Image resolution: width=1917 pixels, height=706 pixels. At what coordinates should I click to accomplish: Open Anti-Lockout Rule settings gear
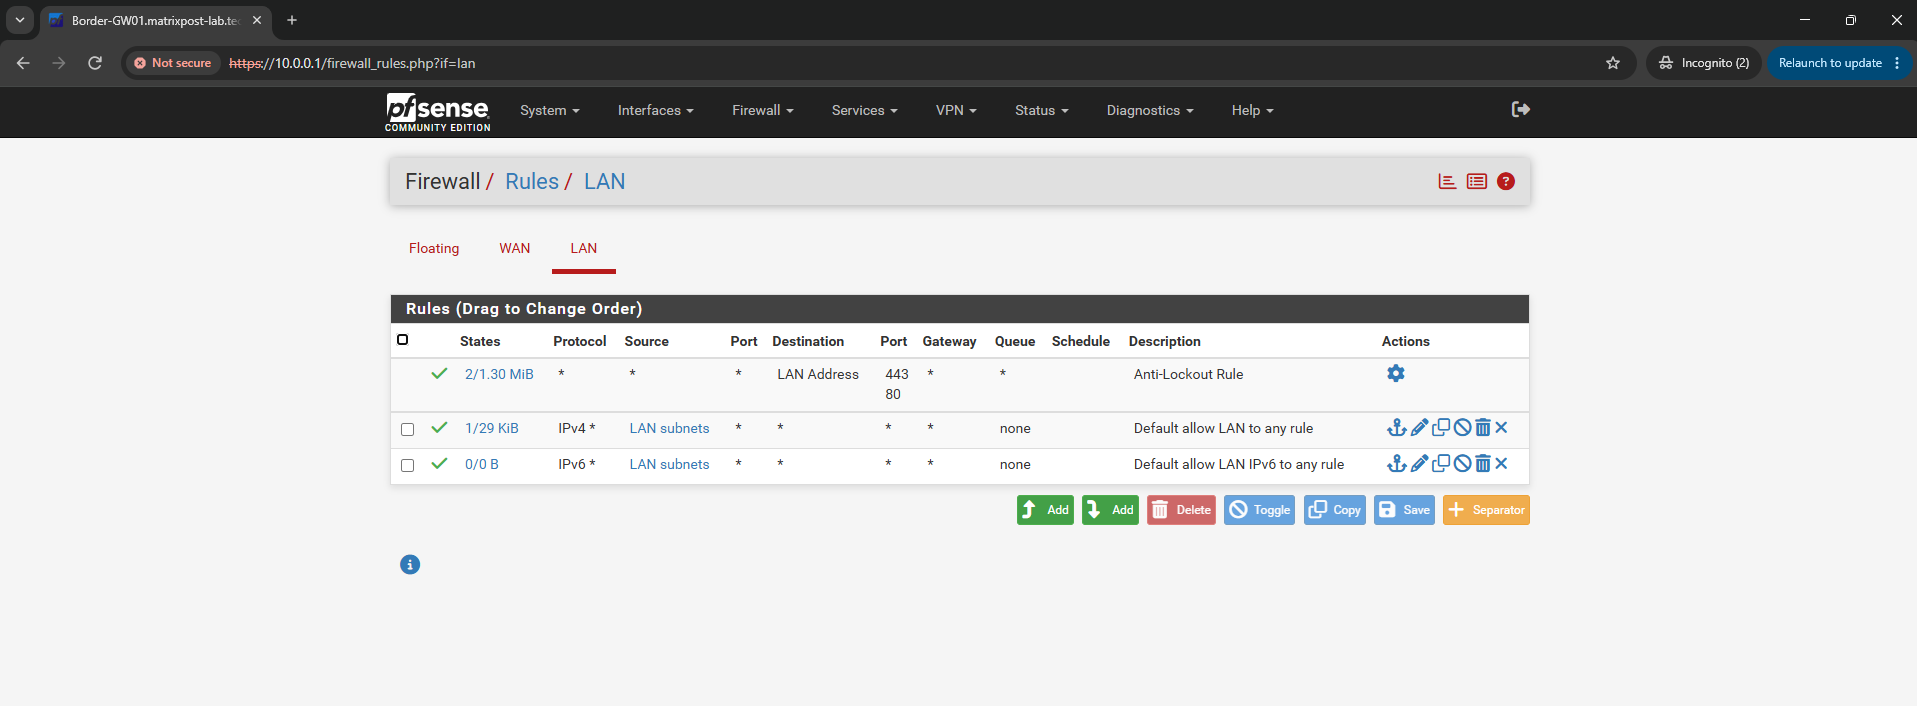(1396, 373)
